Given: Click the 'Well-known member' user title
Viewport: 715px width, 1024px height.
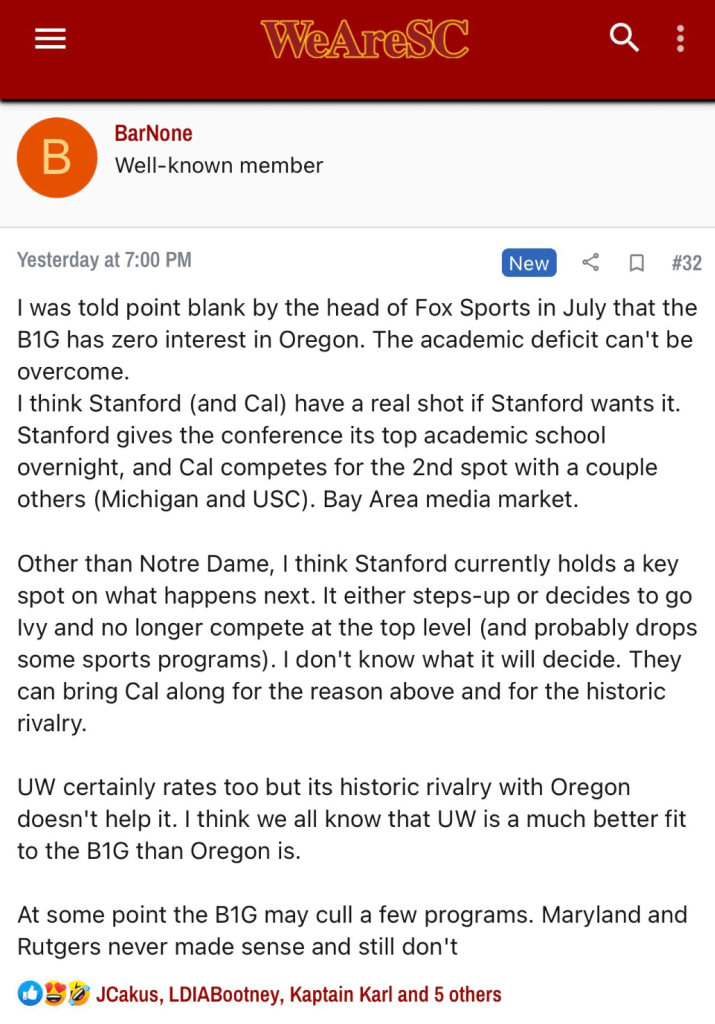Looking at the screenshot, I should pos(219,166).
